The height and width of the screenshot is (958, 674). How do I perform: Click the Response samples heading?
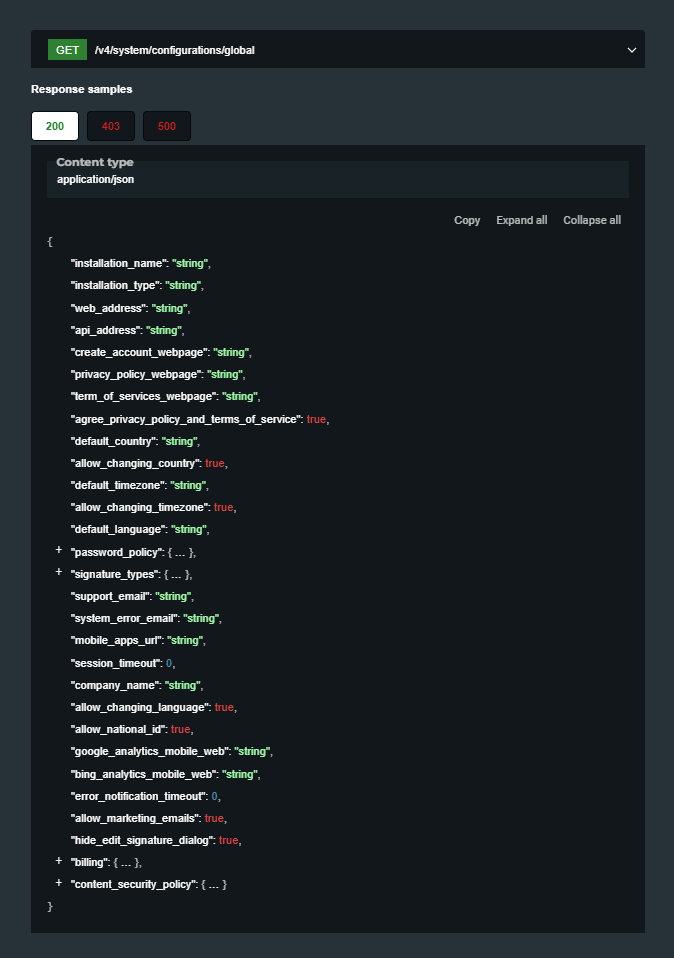click(x=81, y=89)
